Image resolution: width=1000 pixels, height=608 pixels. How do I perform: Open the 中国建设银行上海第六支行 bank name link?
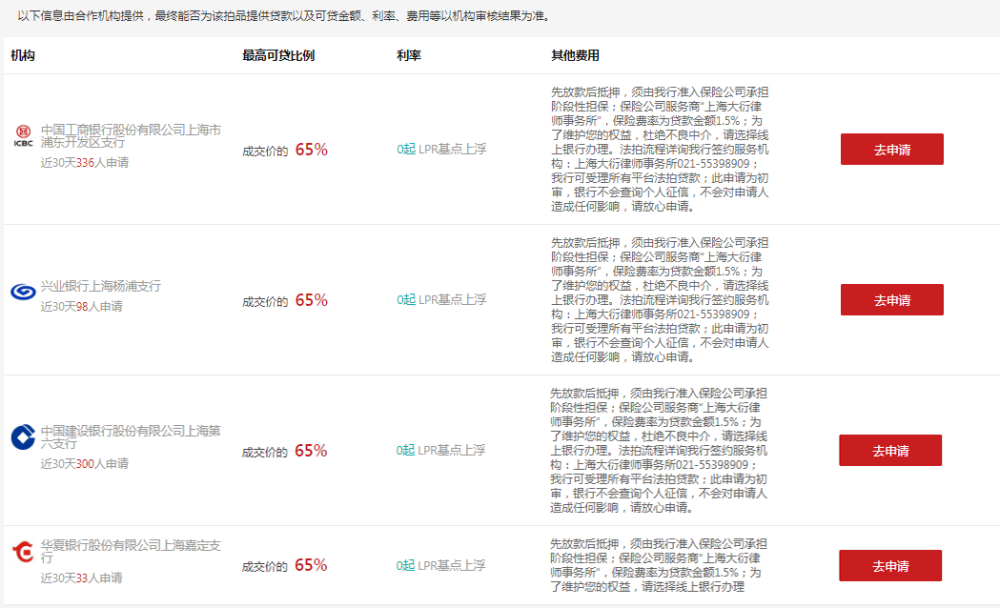pyautogui.click(x=125, y=434)
